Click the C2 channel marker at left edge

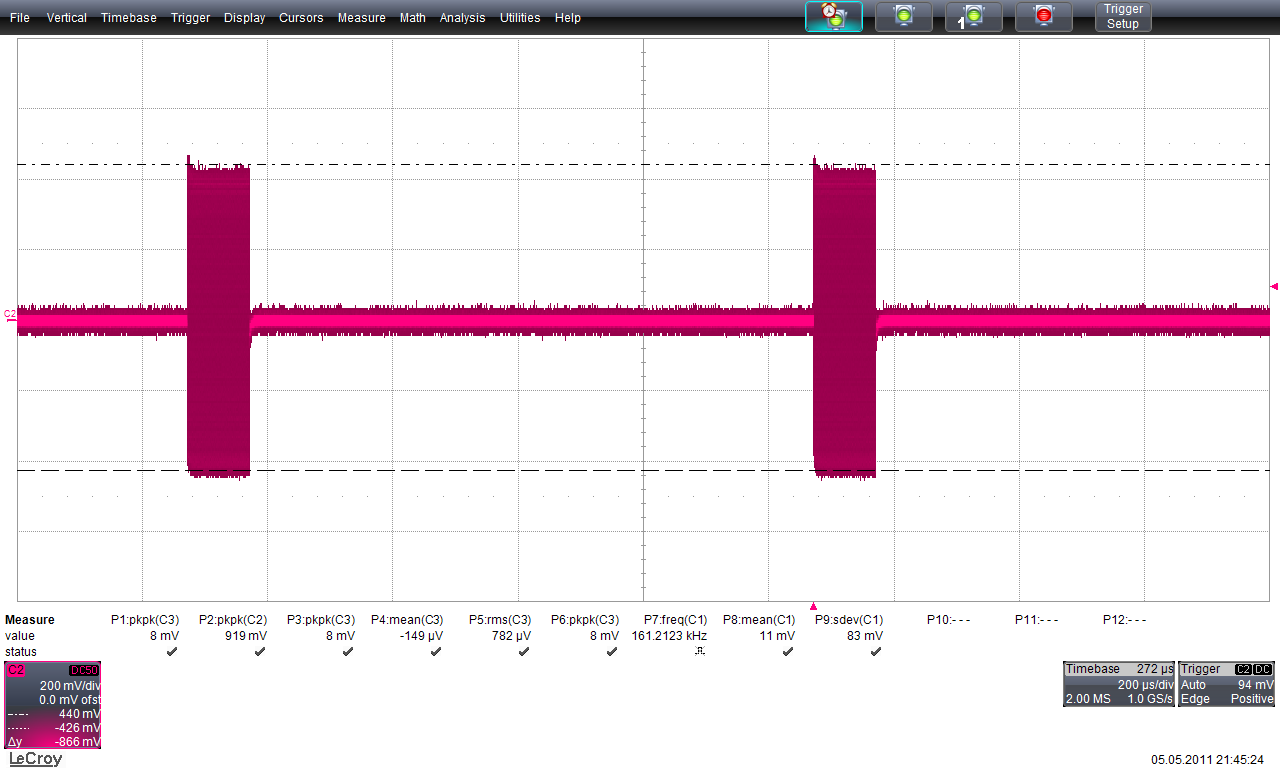[x=10, y=314]
